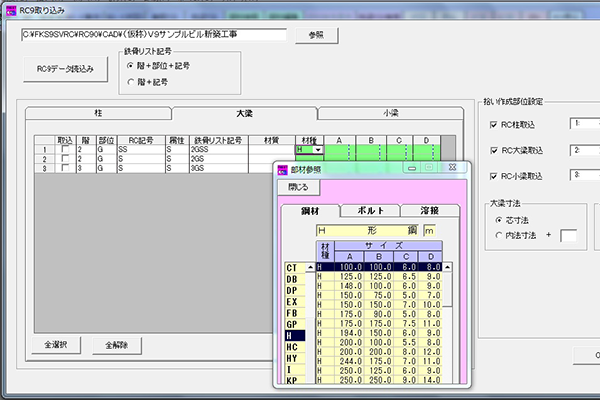
Task: Select FB in the material type list
Action: click(295, 313)
